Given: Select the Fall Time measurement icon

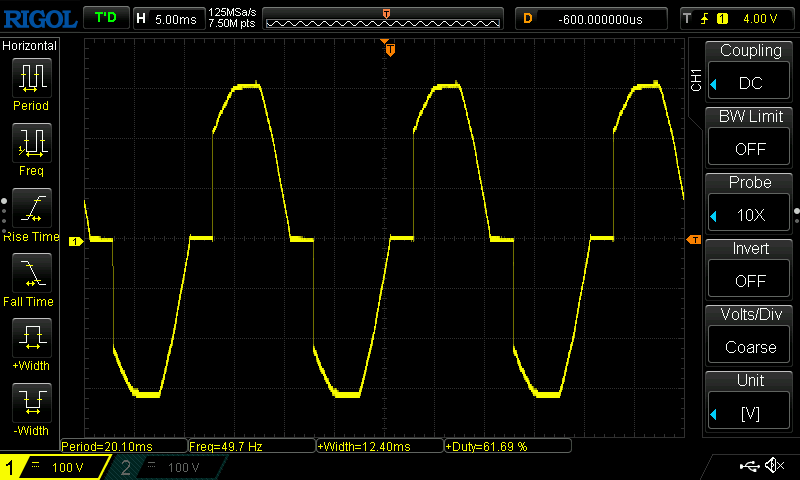Looking at the screenshot, I should pyautogui.click(x=32, y=273).
